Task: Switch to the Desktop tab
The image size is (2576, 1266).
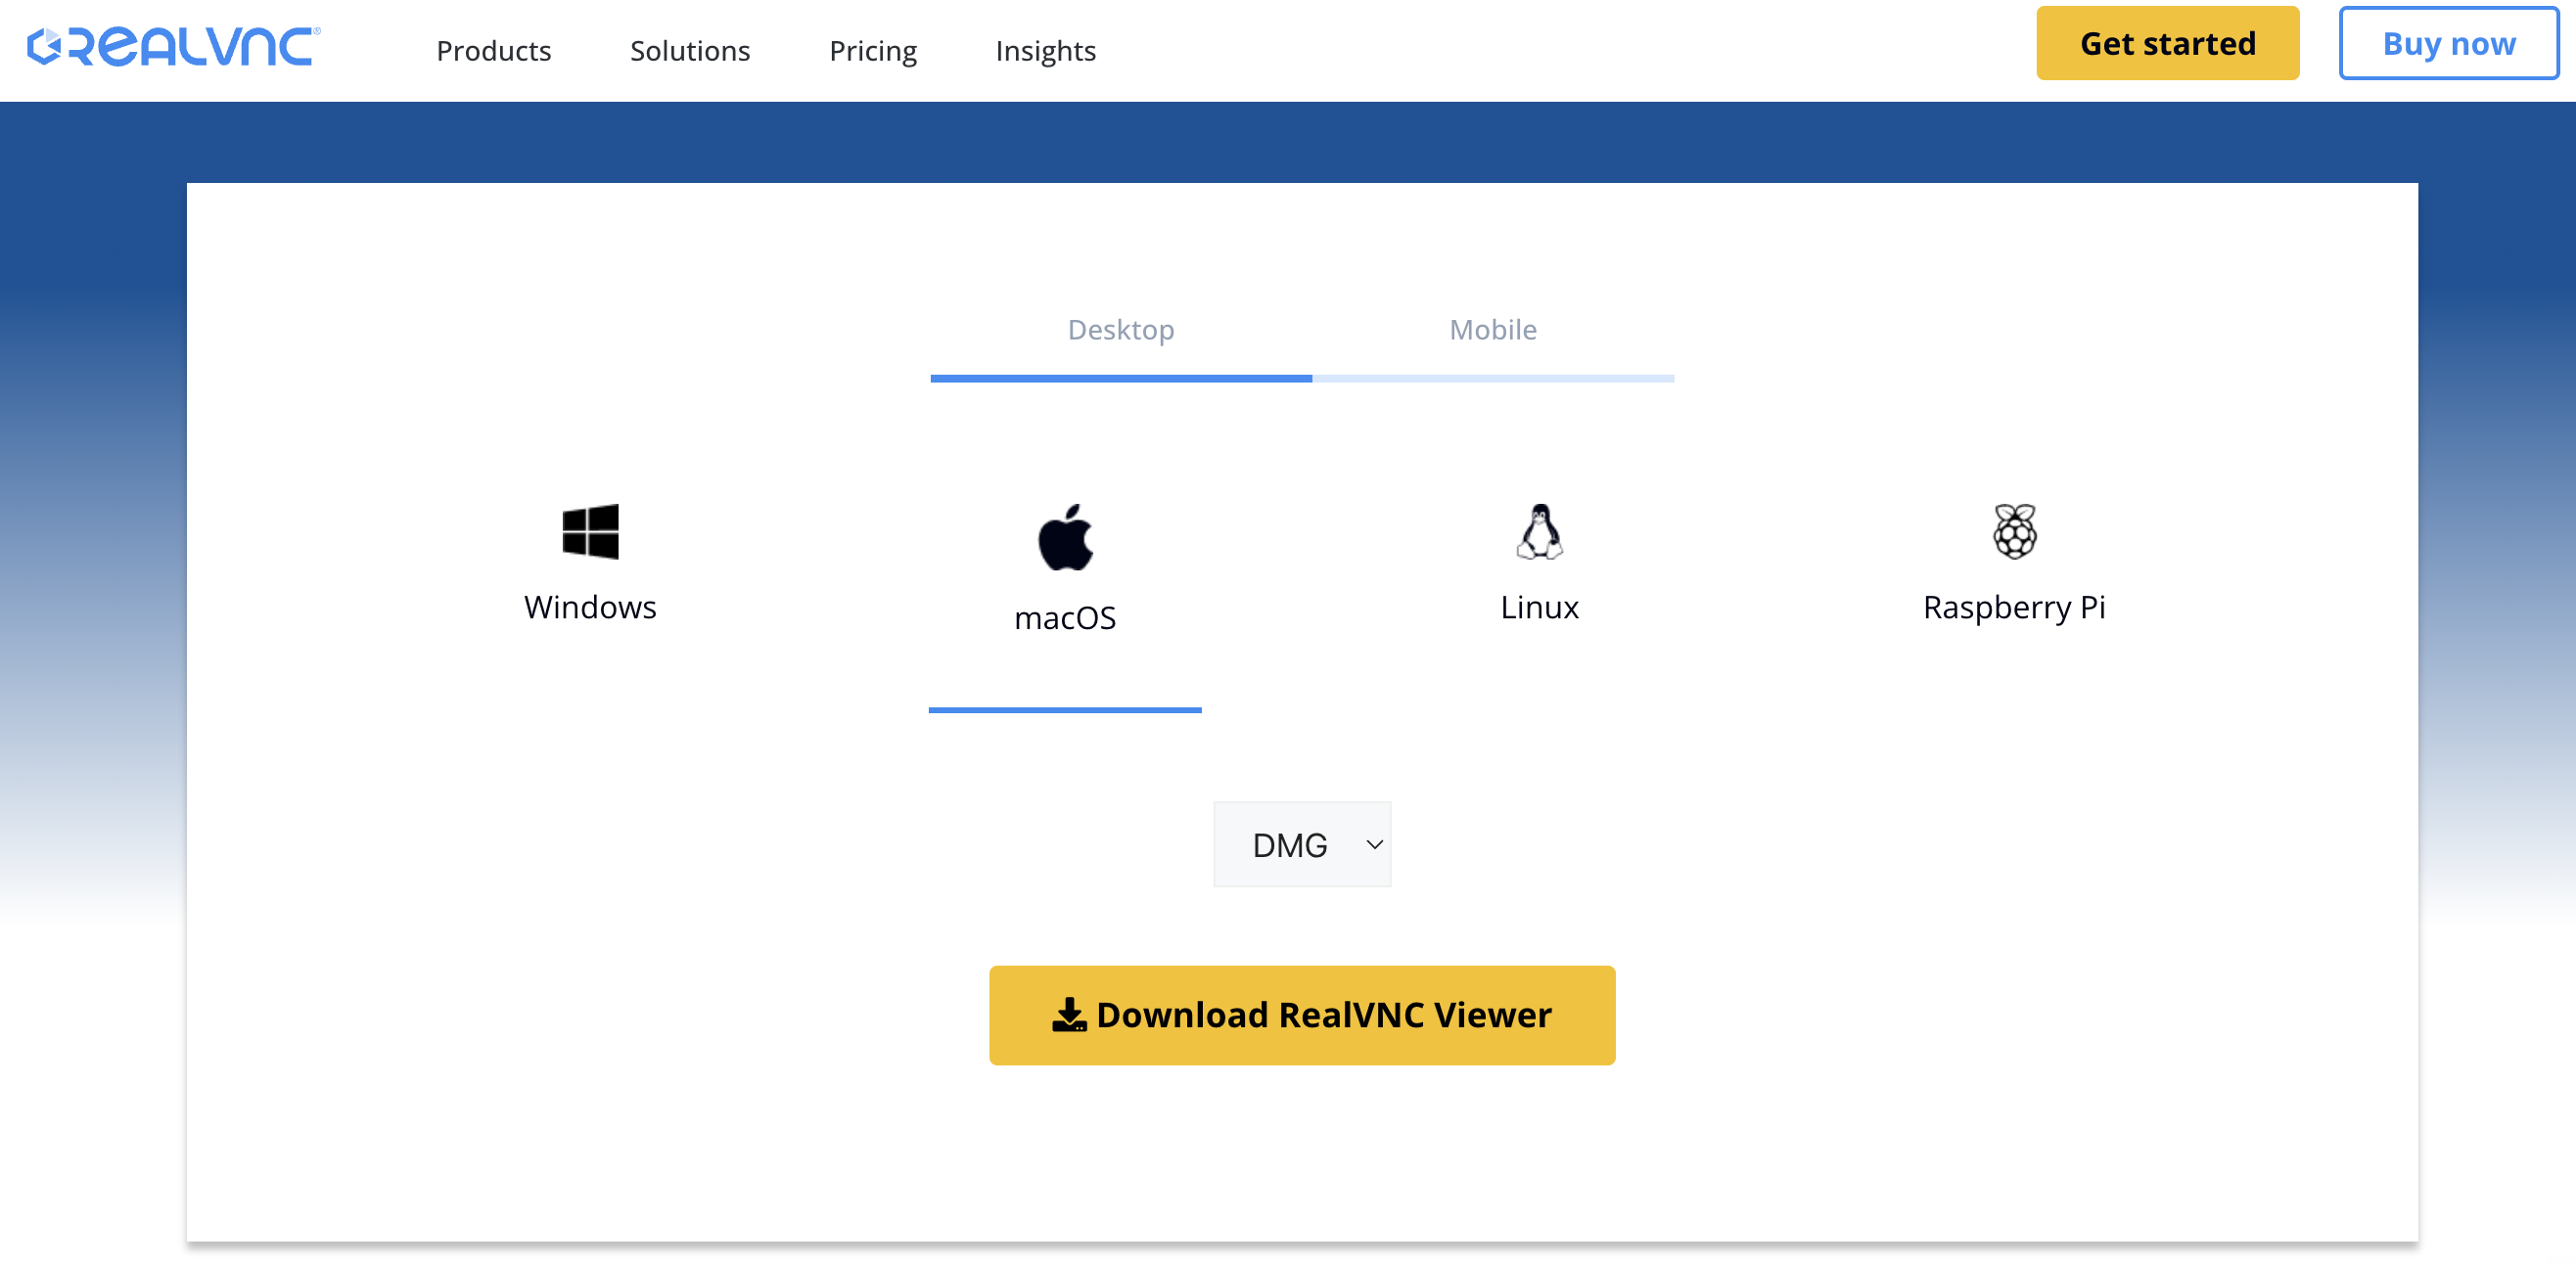Action: click(1120, 329)
